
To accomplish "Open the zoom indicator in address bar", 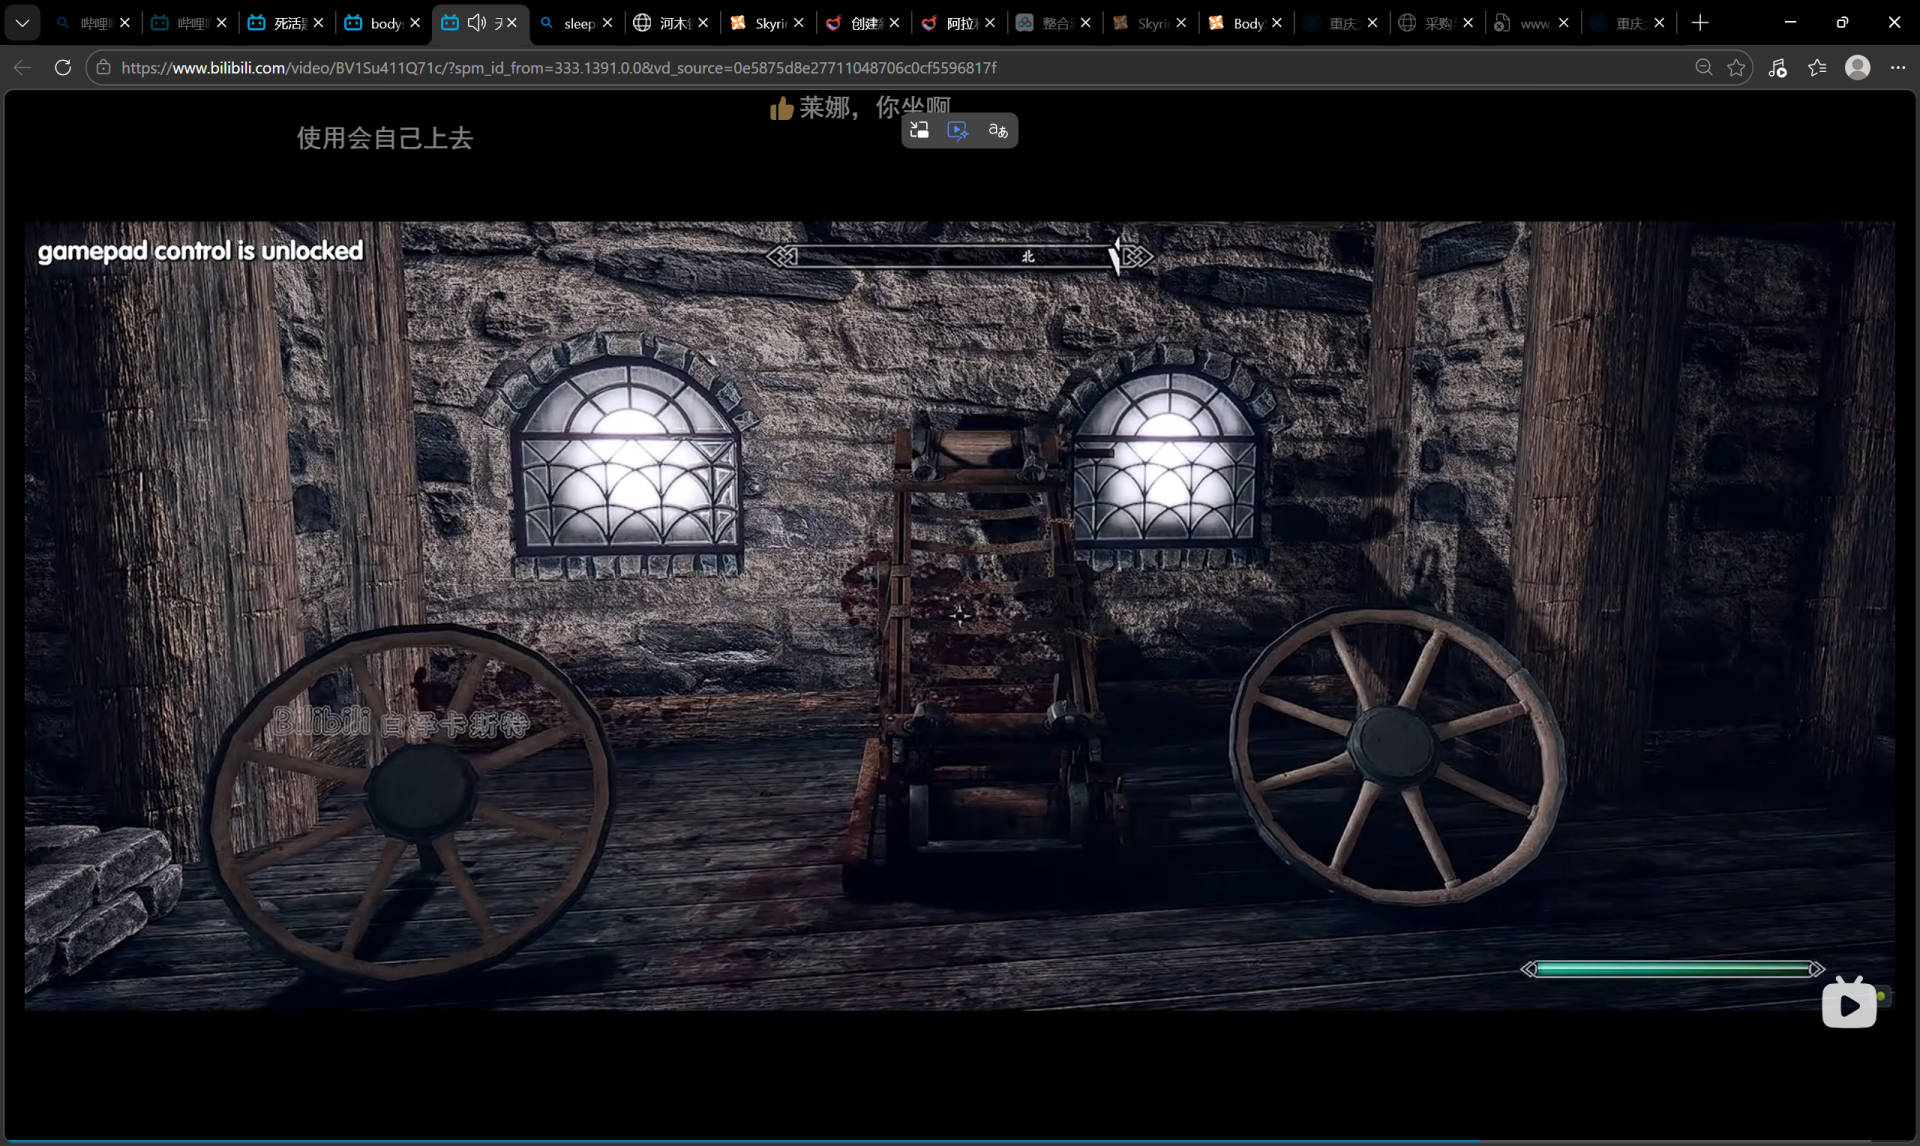I will point(1704,68).
